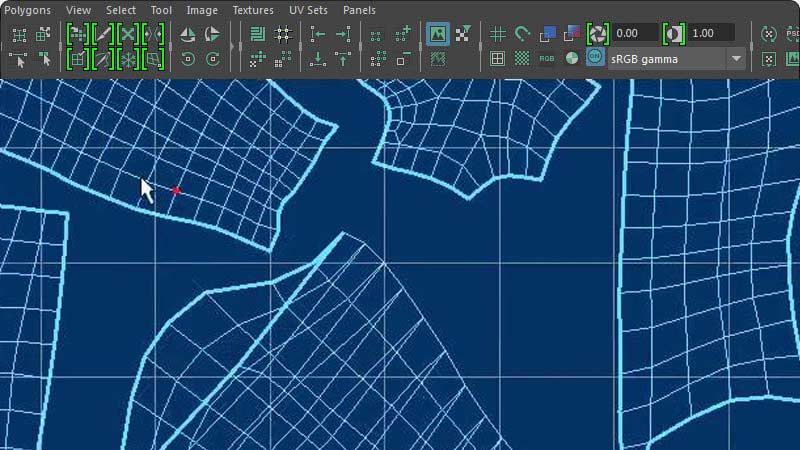Click the plus add-UVs selection icon
Viewport: 800px width, 450px height.
click(403, 34)
